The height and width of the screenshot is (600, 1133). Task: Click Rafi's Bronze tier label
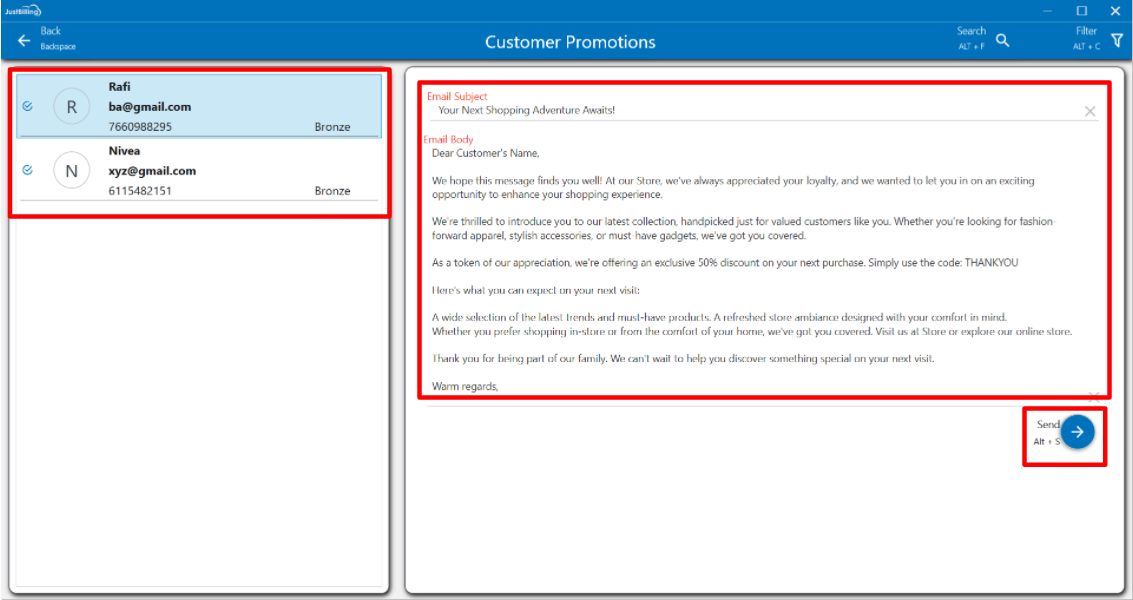coord(332,127)
